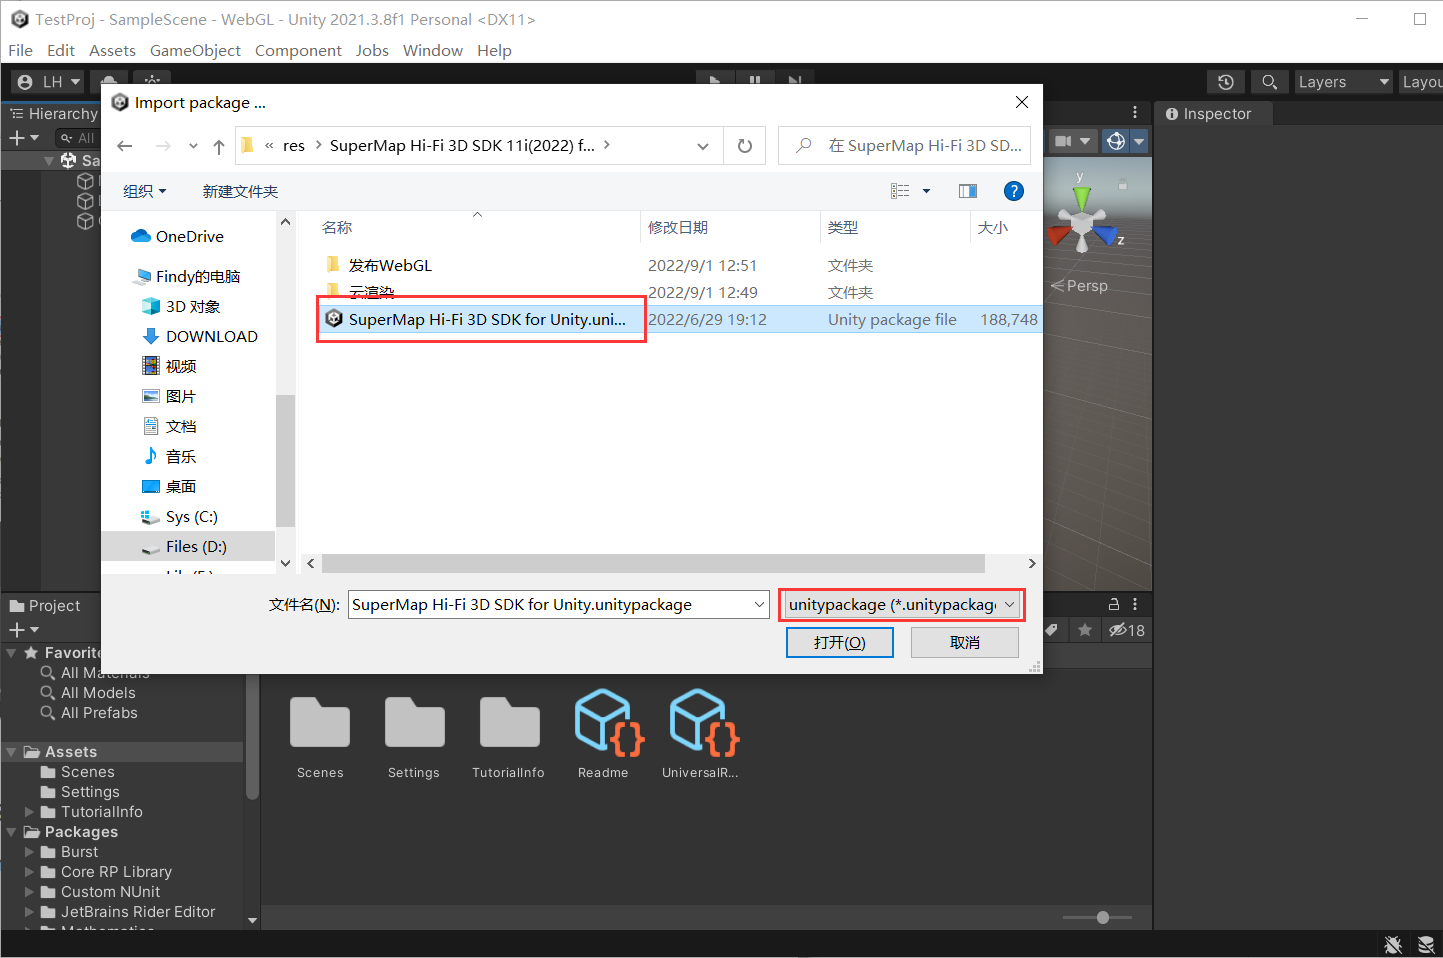Sort files by 名称 column
Image resolution: width=1443 pixels, height=958 pixels.
337,227
